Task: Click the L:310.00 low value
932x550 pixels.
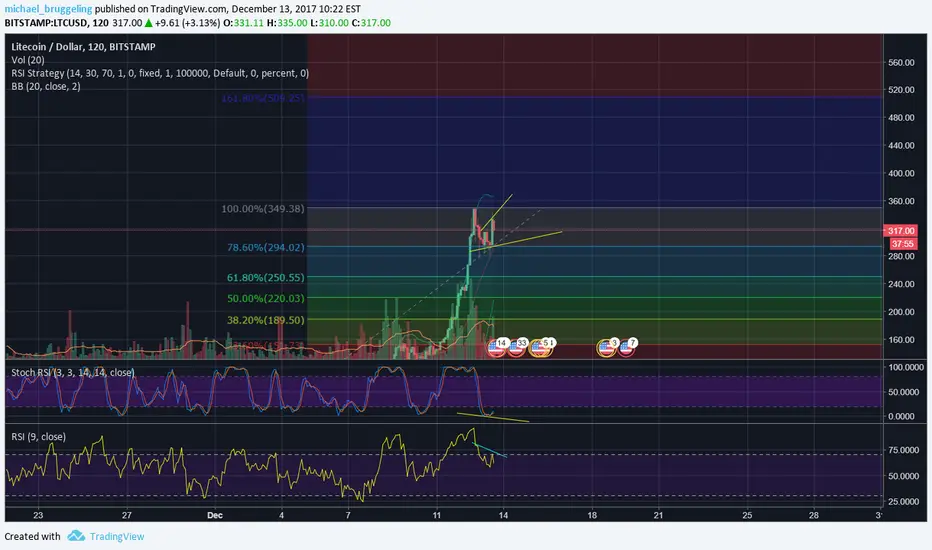Action: (x=329, y=23)
